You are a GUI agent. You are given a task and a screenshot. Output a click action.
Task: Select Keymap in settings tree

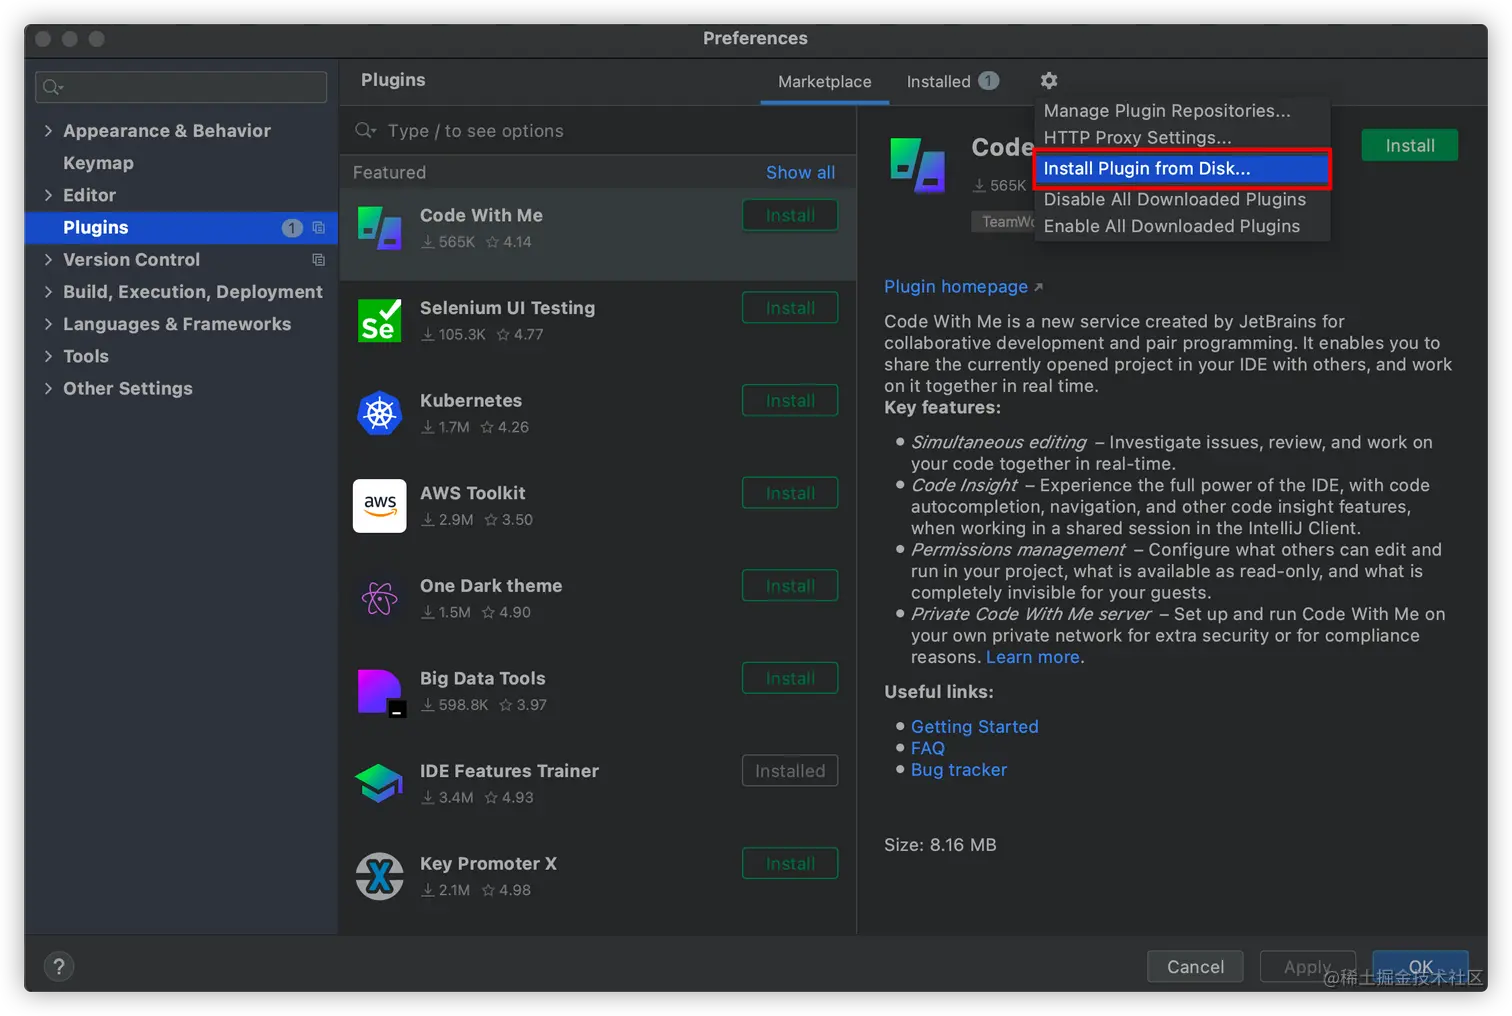pos(98,163)
